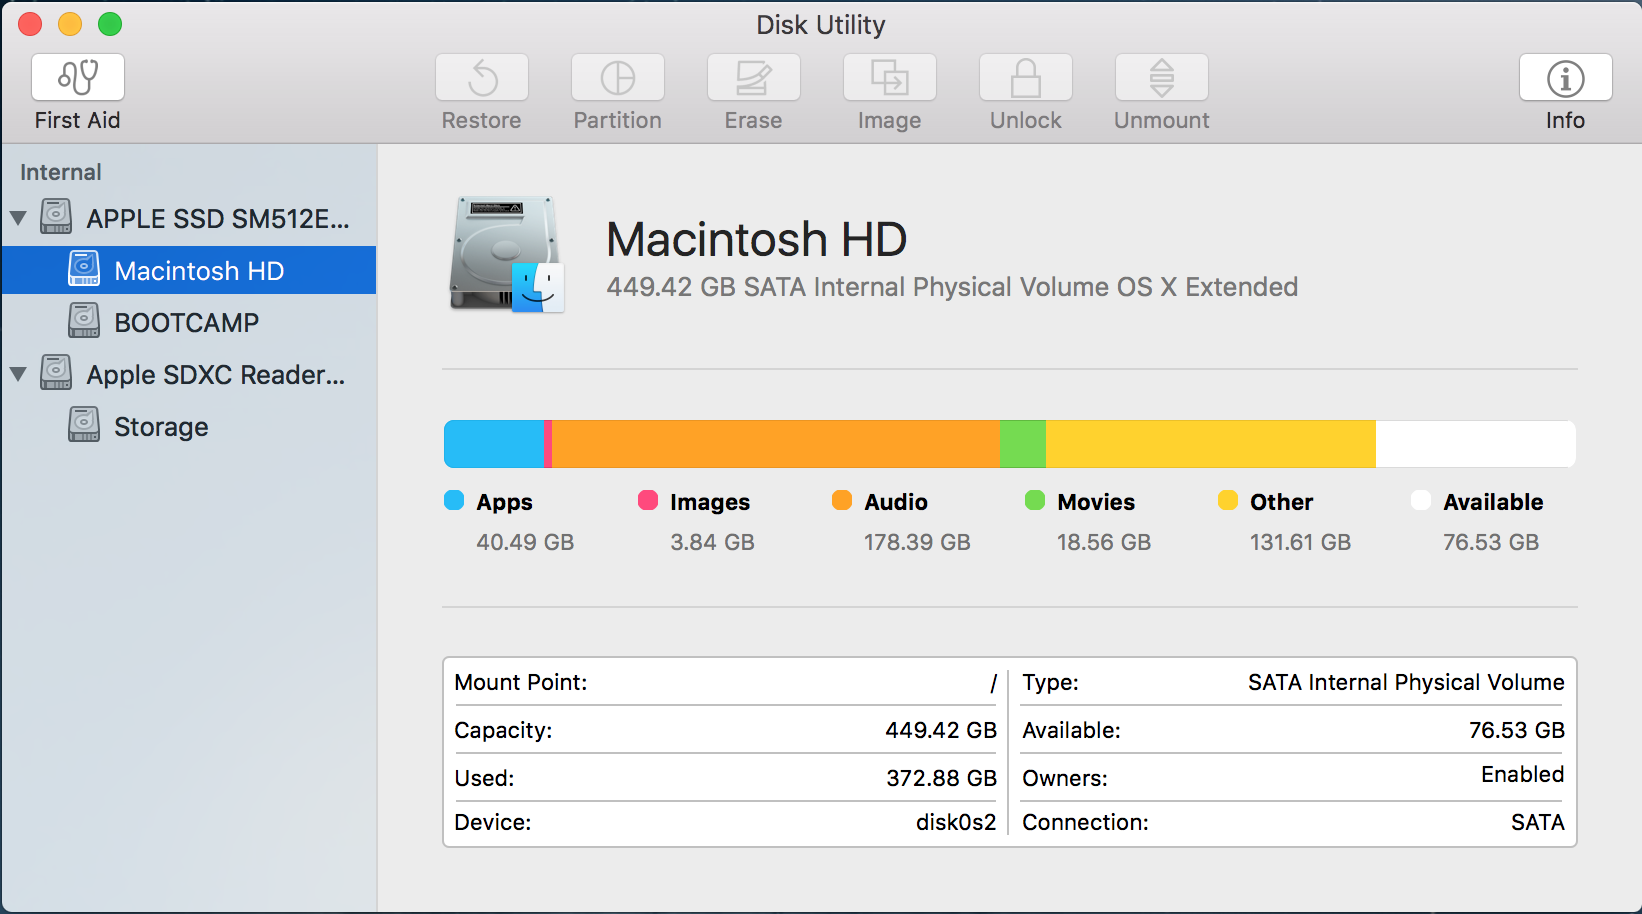Click the pink Images legend dot
The image size is (1642, 914).
(x=648, y=500)
